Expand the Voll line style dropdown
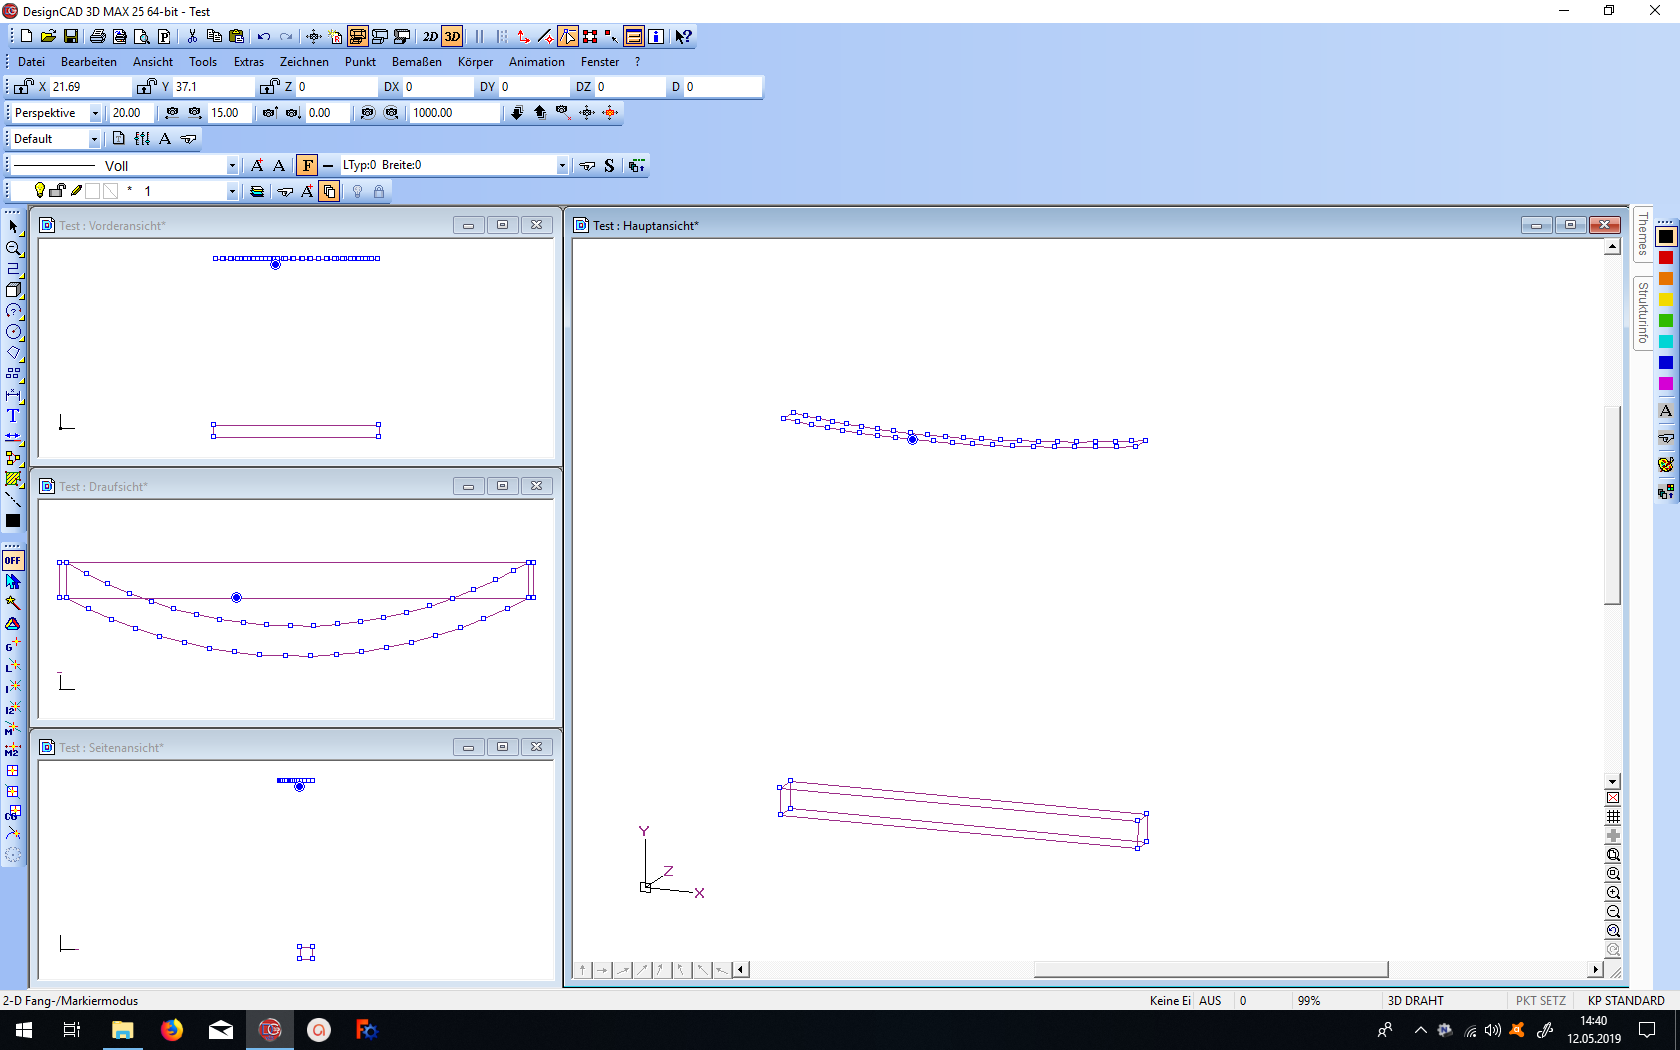The height and width of the screenshot is (1050, 1680). [231, 165]
